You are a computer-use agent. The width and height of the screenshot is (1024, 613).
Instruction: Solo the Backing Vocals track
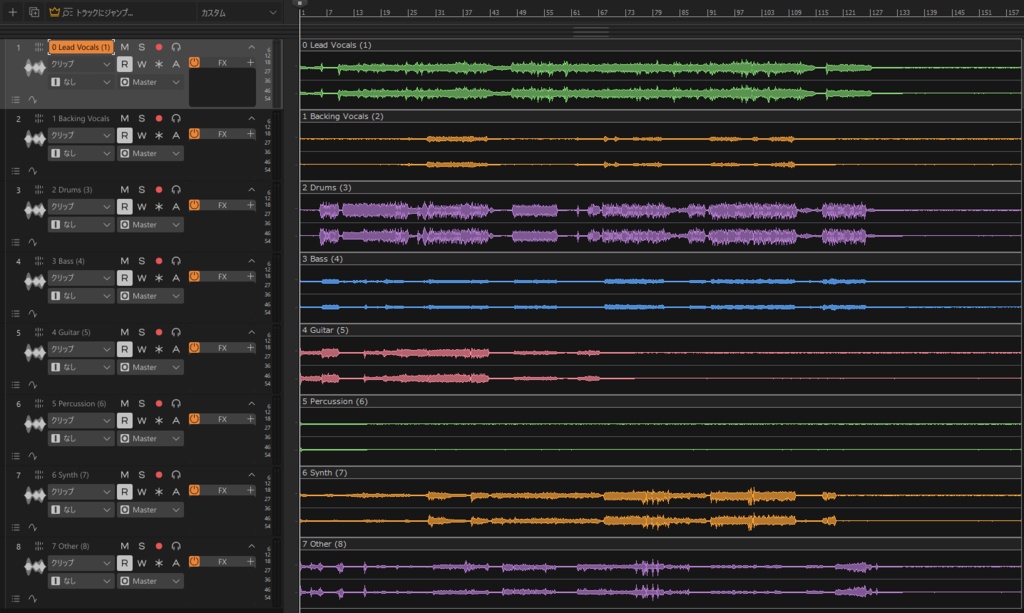coord(142,118)
